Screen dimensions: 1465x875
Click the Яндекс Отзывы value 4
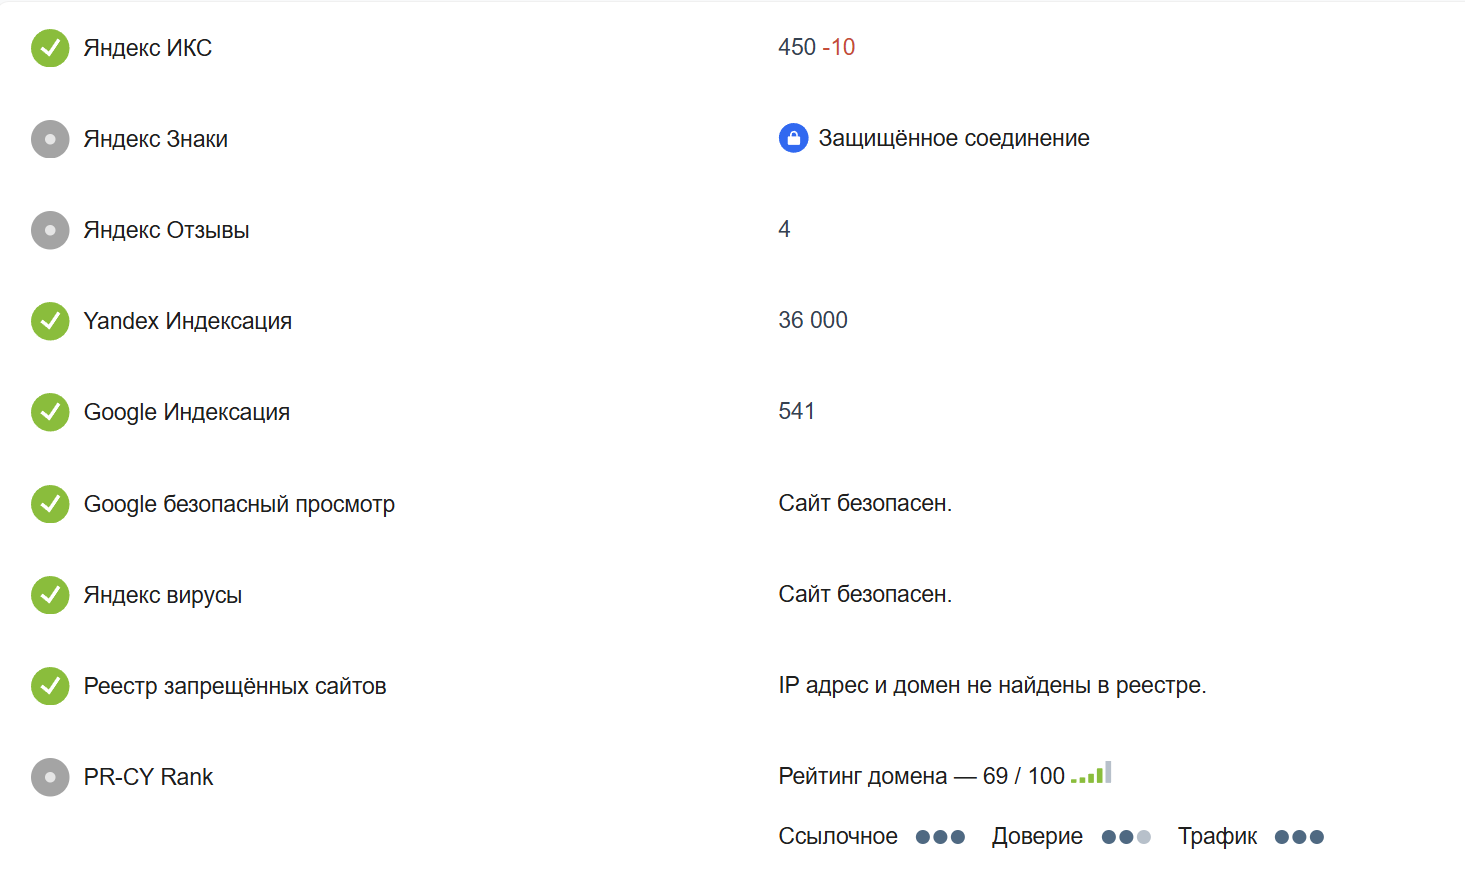point(784,229)
